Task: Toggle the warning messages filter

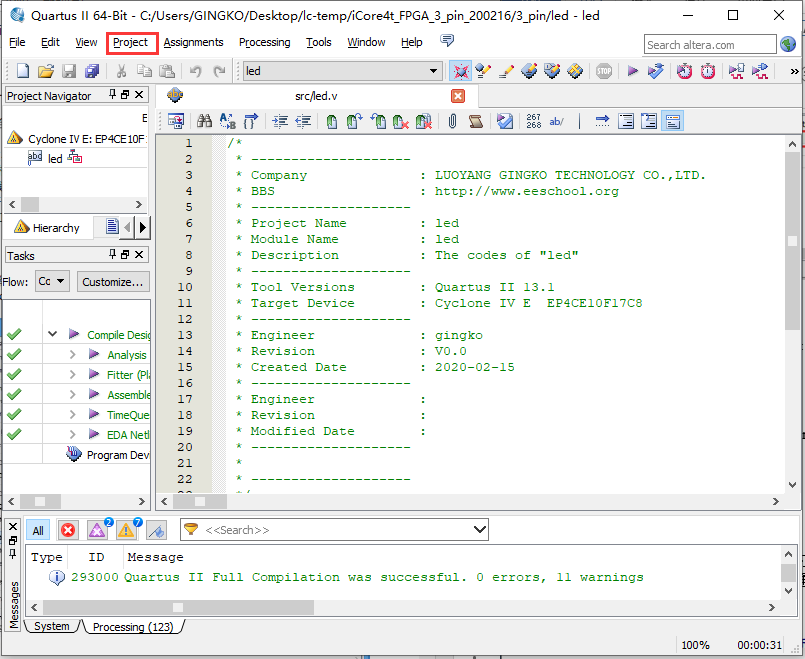Action: coord(126,530)
